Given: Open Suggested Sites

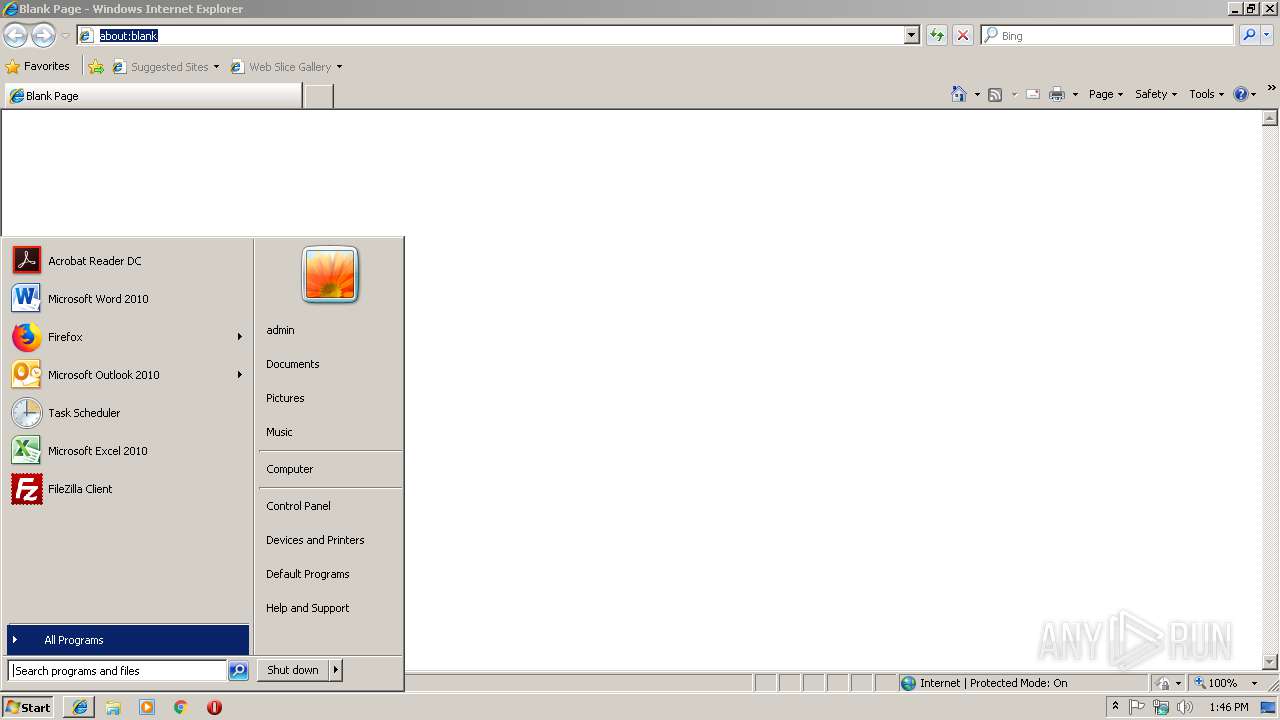Looking at the screenshot, I should point(165,67).
